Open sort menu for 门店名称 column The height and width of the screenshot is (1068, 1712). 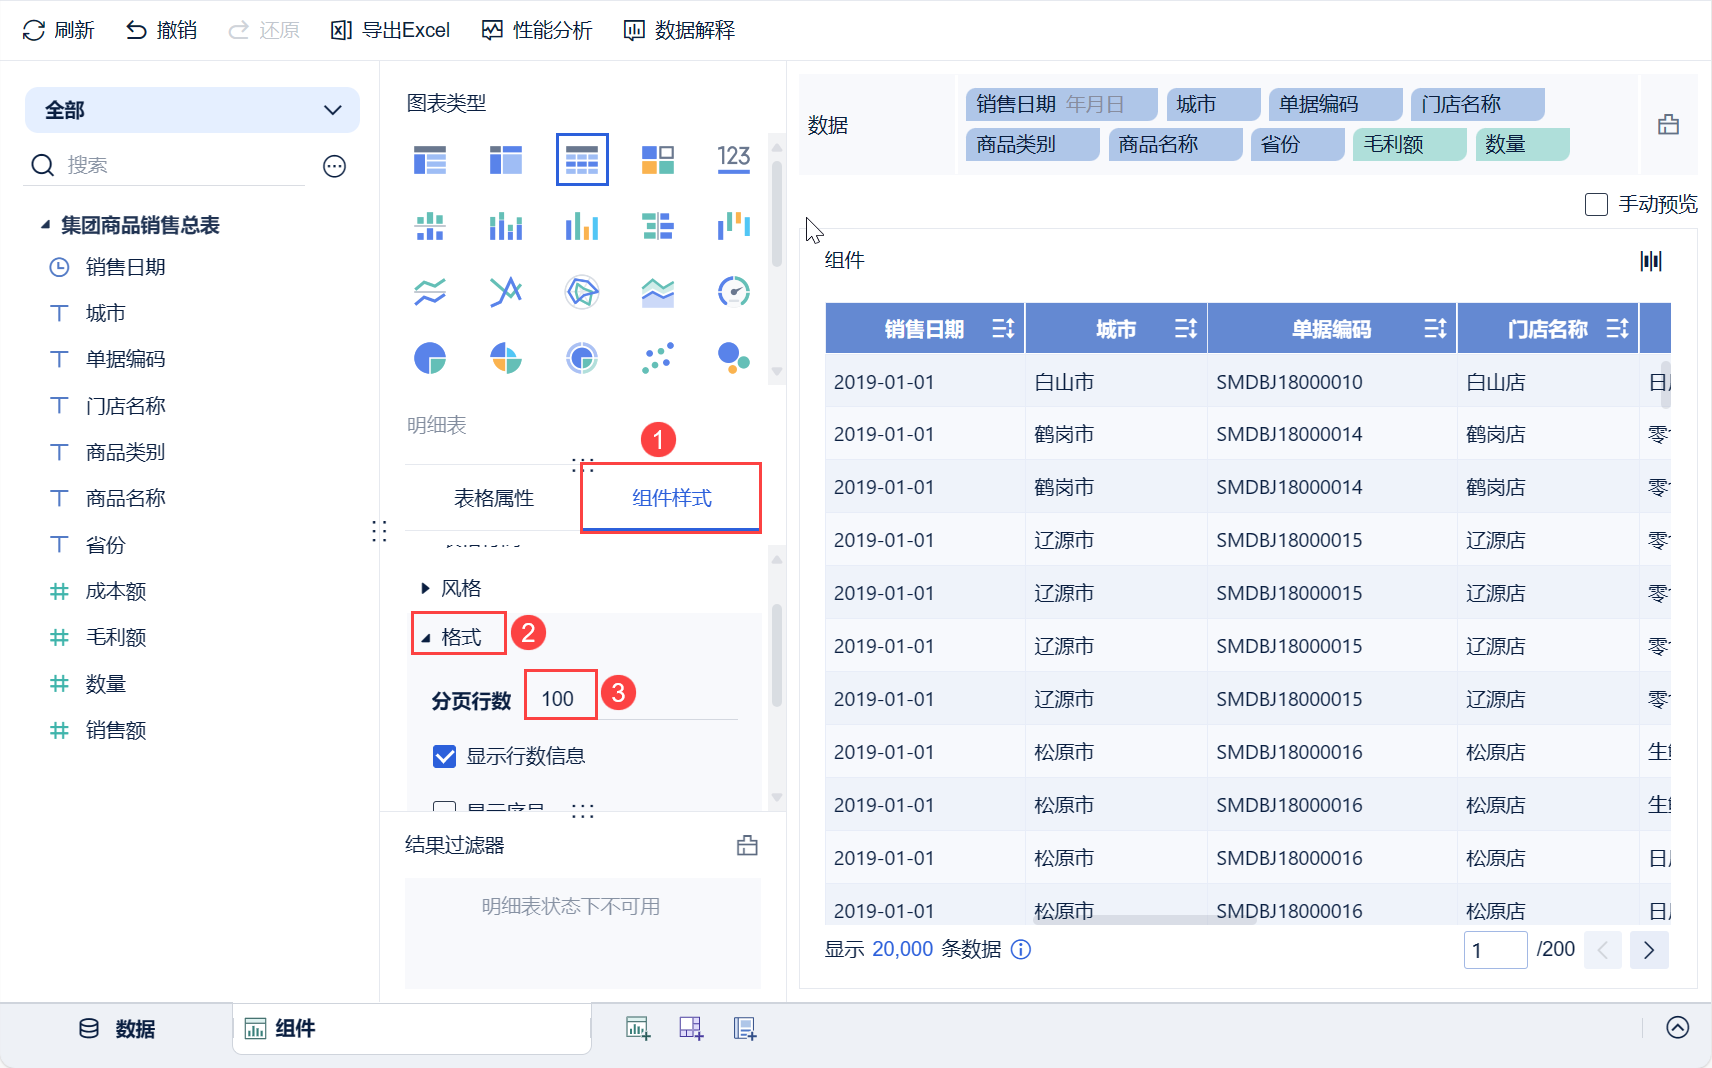click(1617, 329)
